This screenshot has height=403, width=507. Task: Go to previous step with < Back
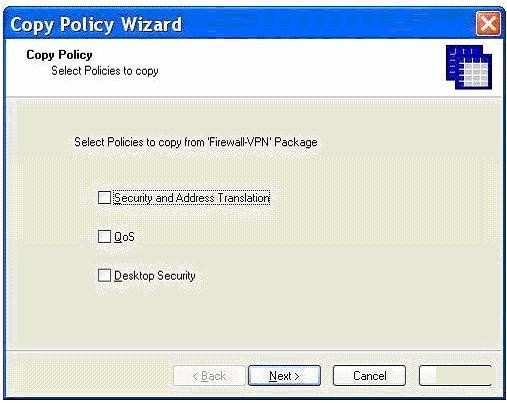(x=209, y=376)
